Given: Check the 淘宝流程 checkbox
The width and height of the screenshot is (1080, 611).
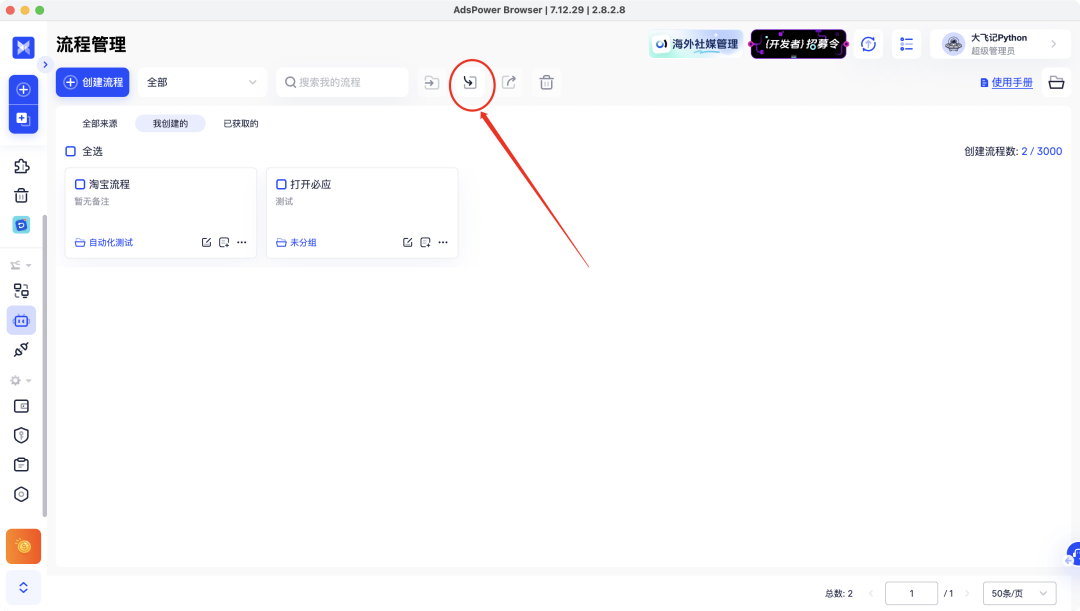Looking at the screenshot, I should [x=80, y=184].
